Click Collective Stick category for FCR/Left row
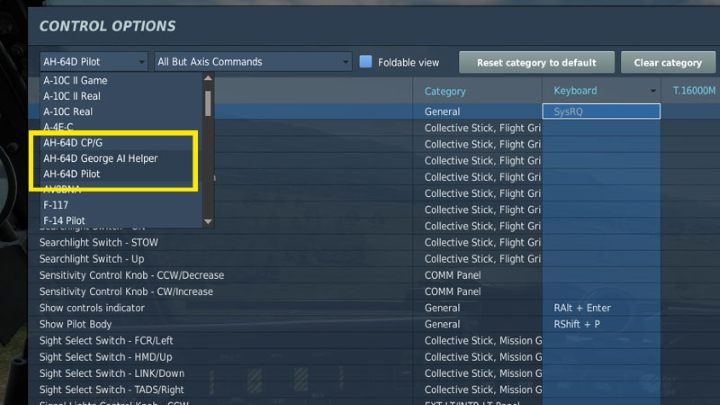This screenshot has width=720, height=405. (483, 341)
